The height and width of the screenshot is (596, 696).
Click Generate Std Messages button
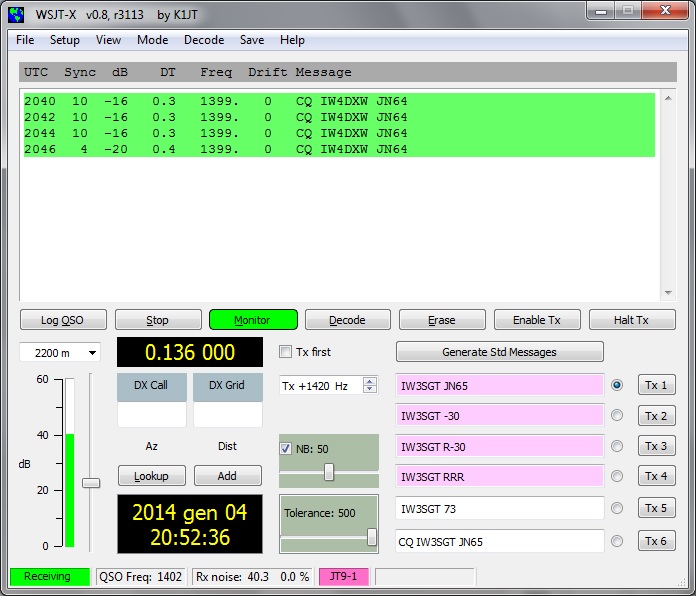pos(500,352)
